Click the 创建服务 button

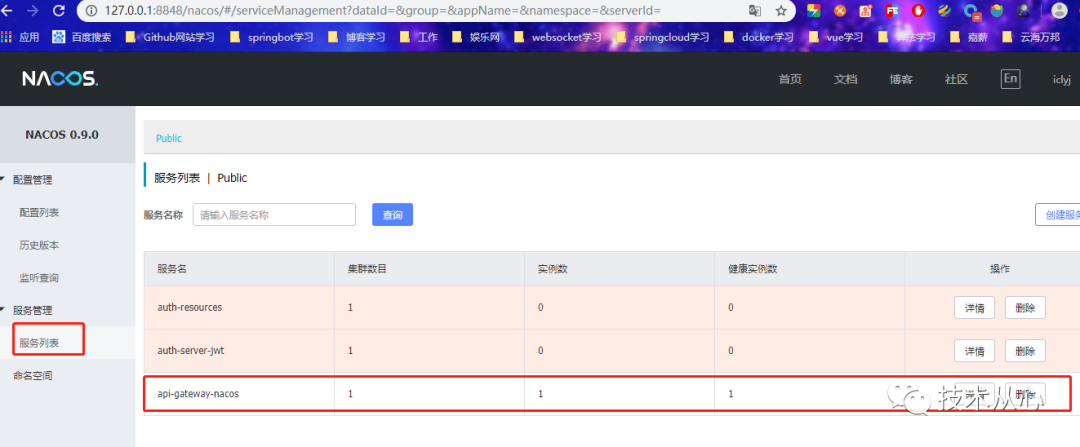click(x=1058, y=215)
